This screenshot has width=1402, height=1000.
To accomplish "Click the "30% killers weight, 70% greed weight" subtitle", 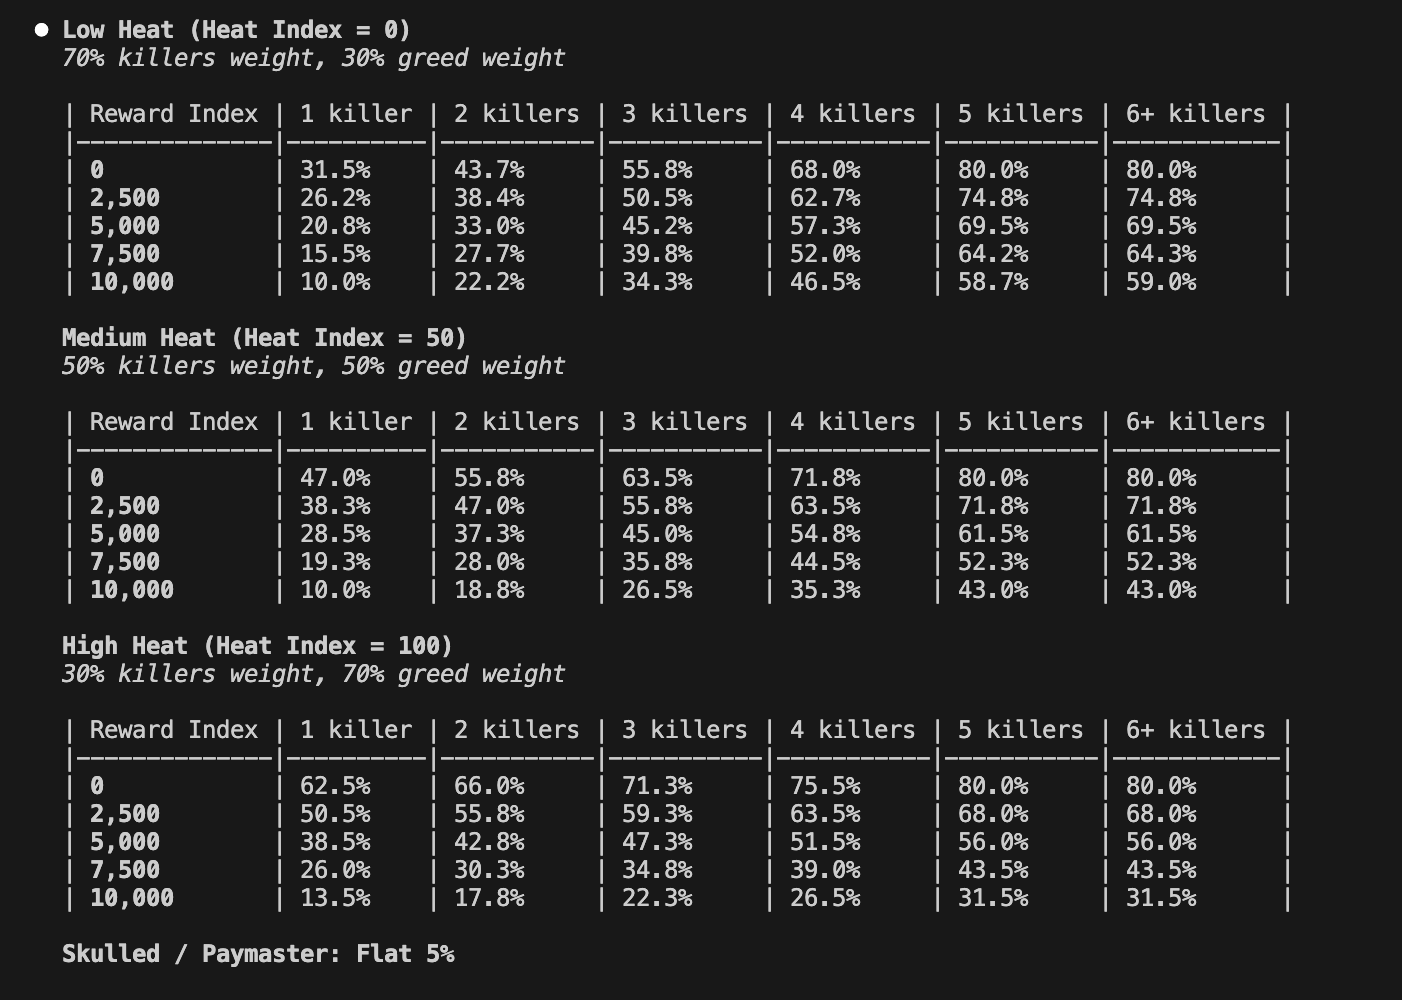I will click(x=313, y=674).
